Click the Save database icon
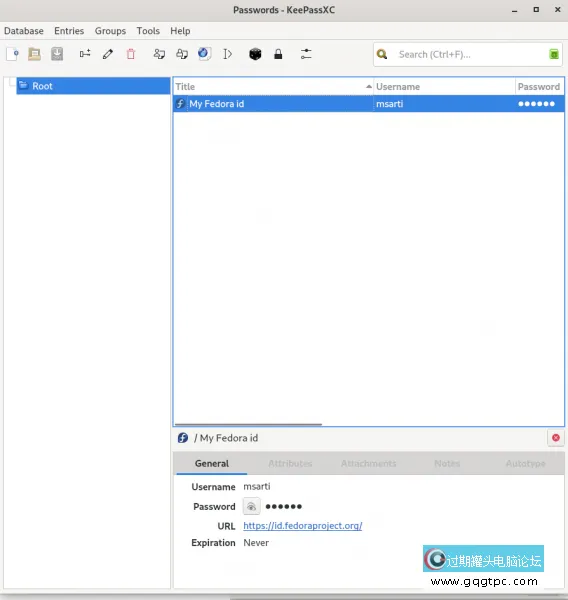Image resolution: width=568 pixels, height=600 pixels. pyautogui.click(x=57, y=54)
